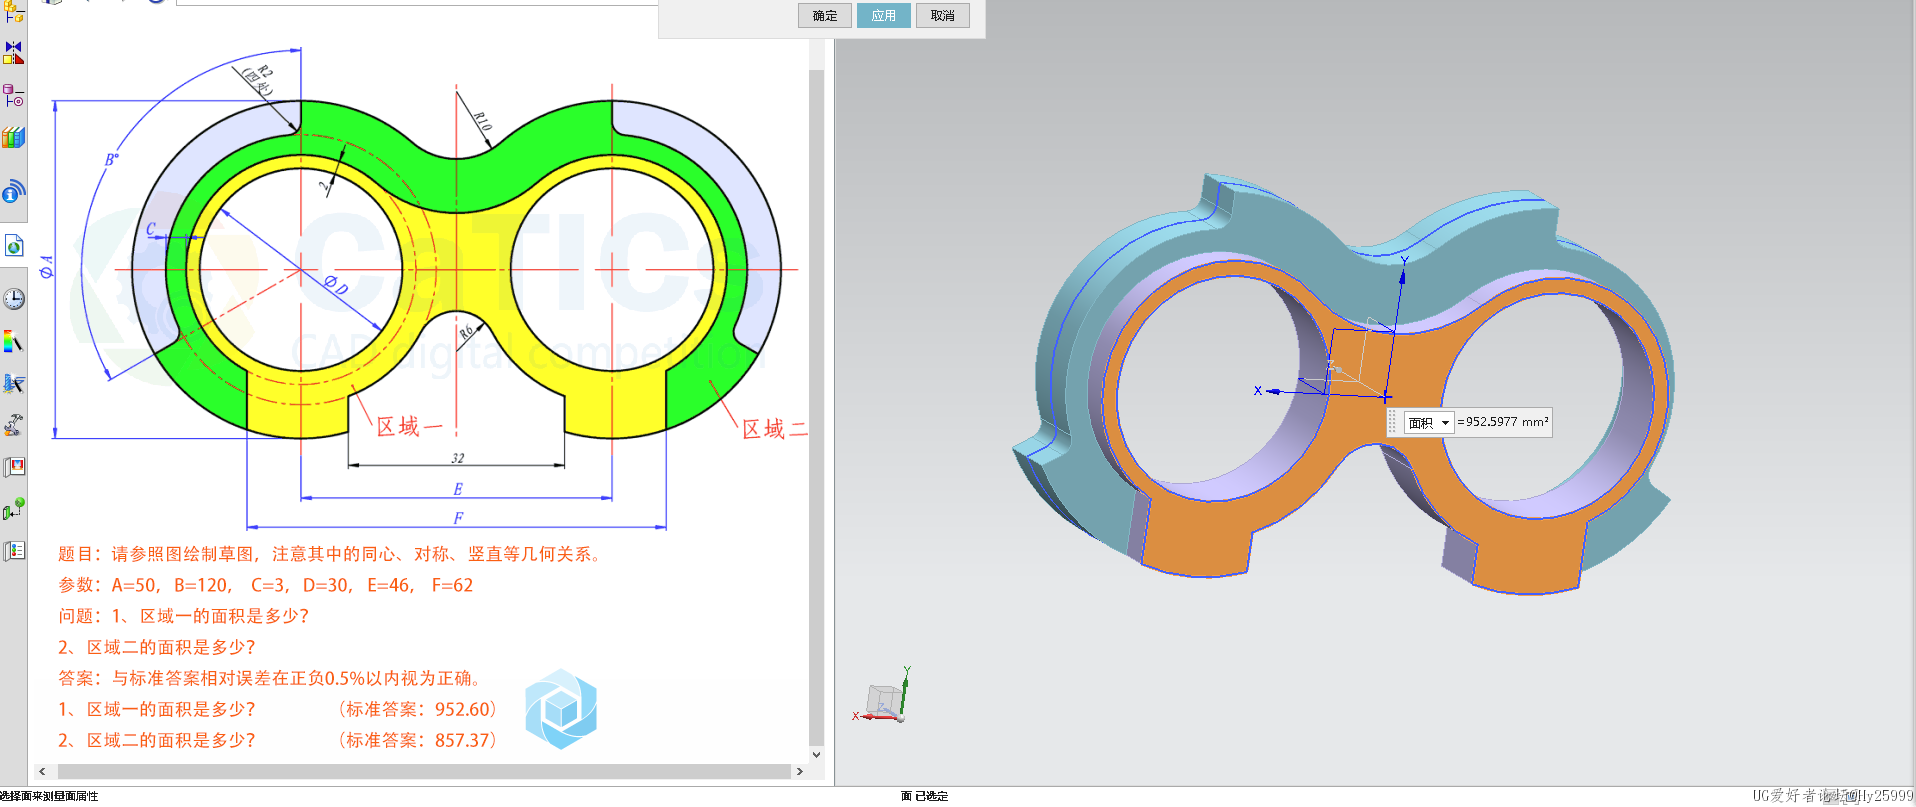The width and height of the screenshot is (1916, 807).
Task: Click the text 标准答案：952.60
Action: tap(418, 709)
